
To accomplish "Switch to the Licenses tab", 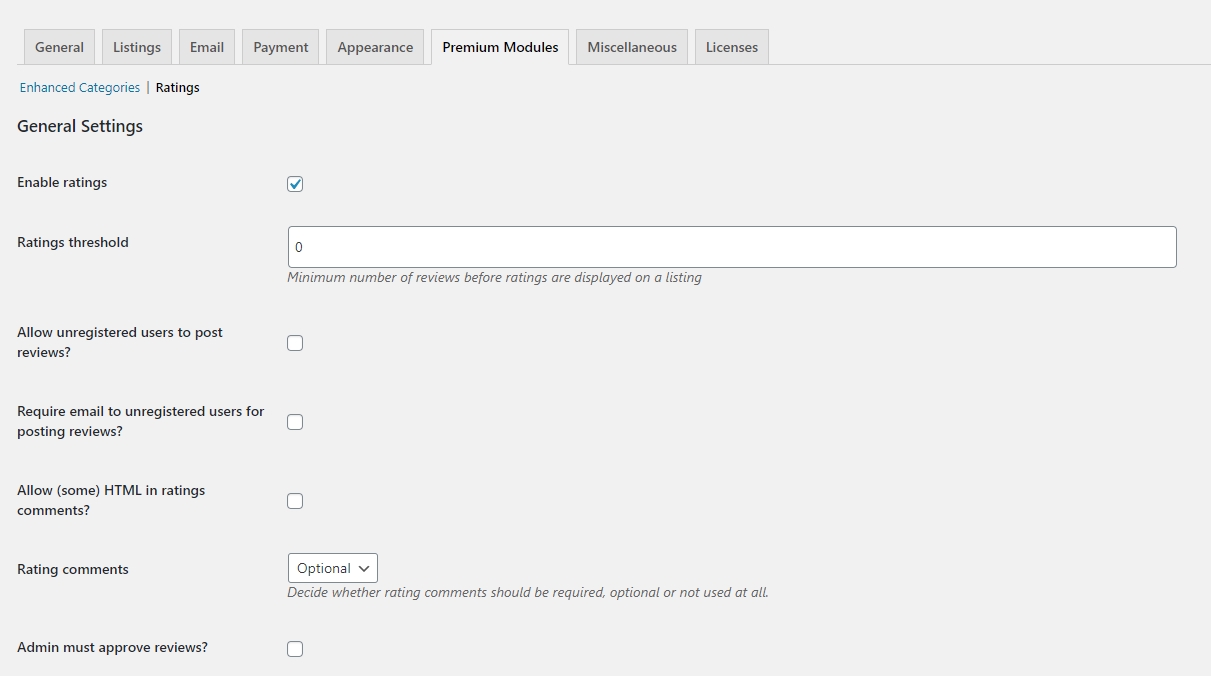I will pos(732,47).
